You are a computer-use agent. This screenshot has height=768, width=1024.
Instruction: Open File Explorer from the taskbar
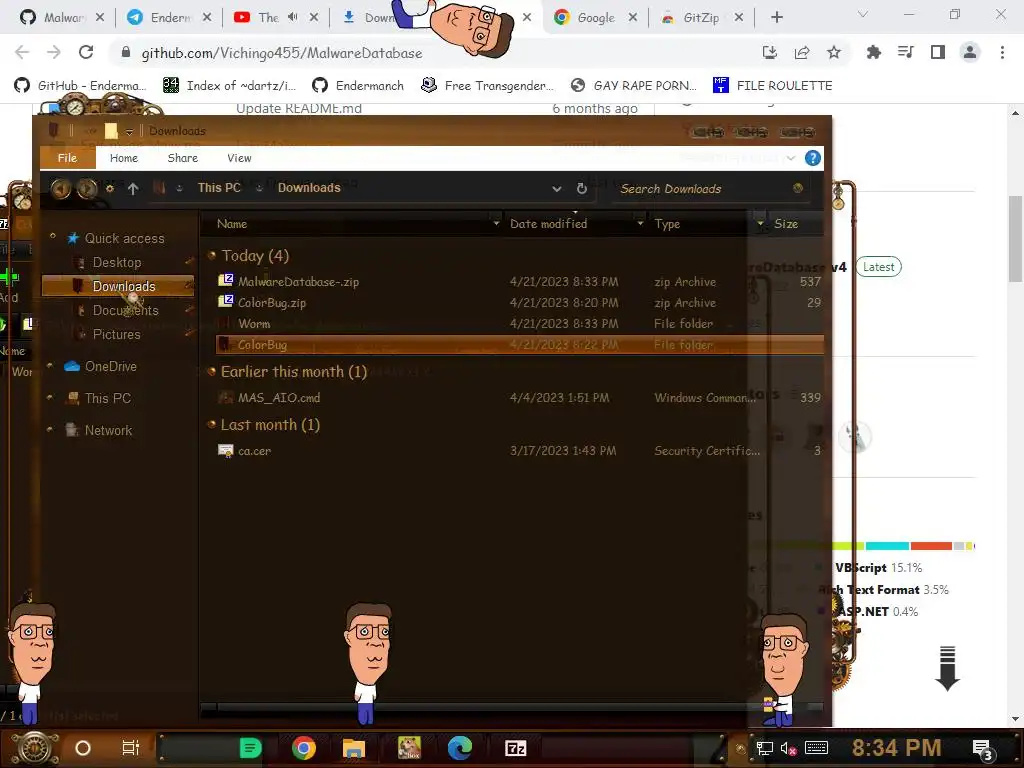coord(353,748)
